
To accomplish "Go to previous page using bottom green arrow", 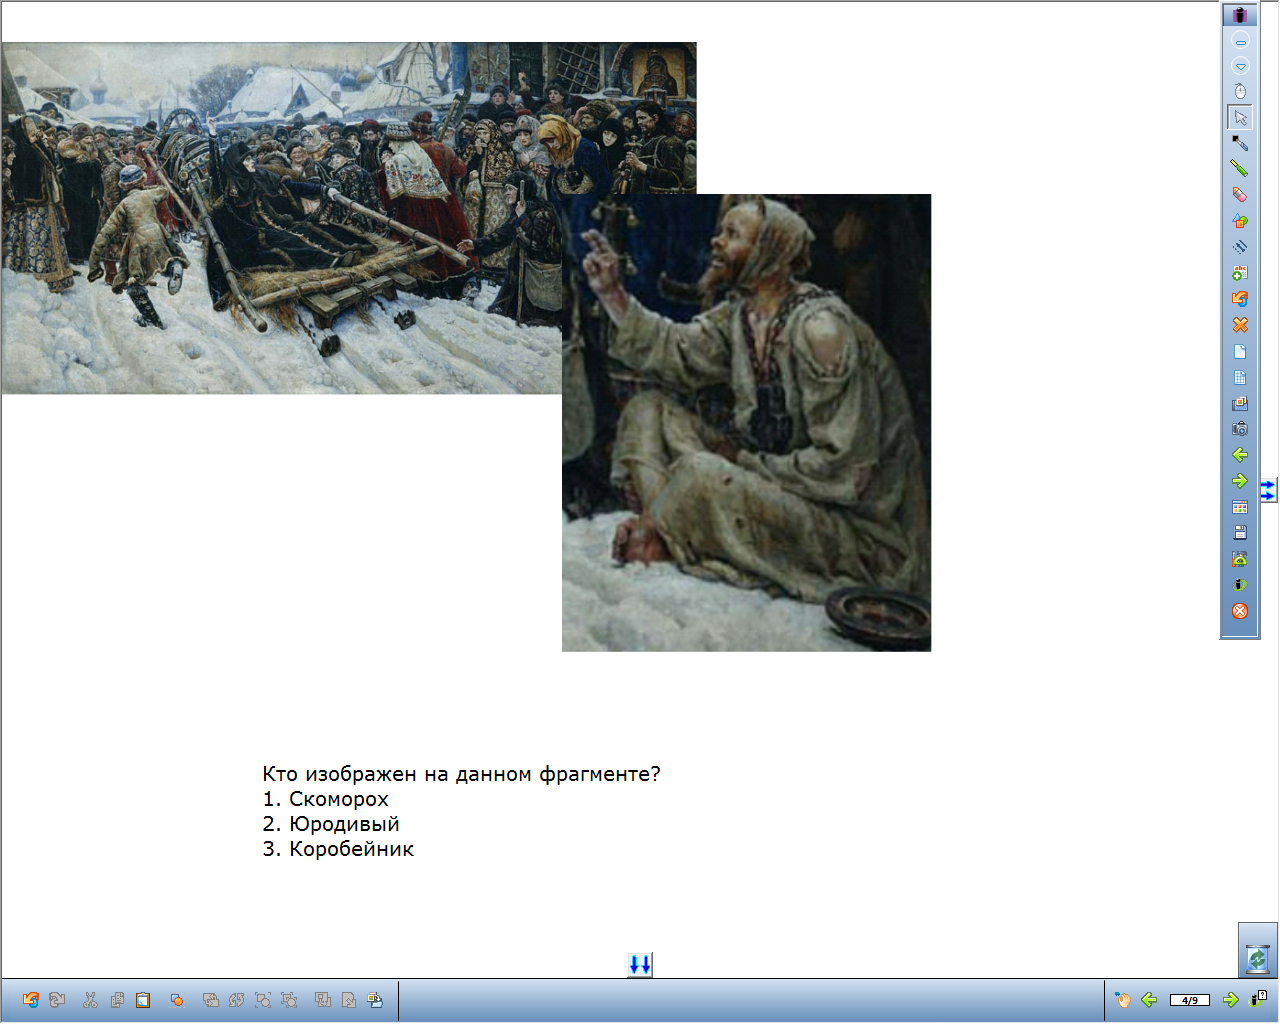I will 1150,1000.
